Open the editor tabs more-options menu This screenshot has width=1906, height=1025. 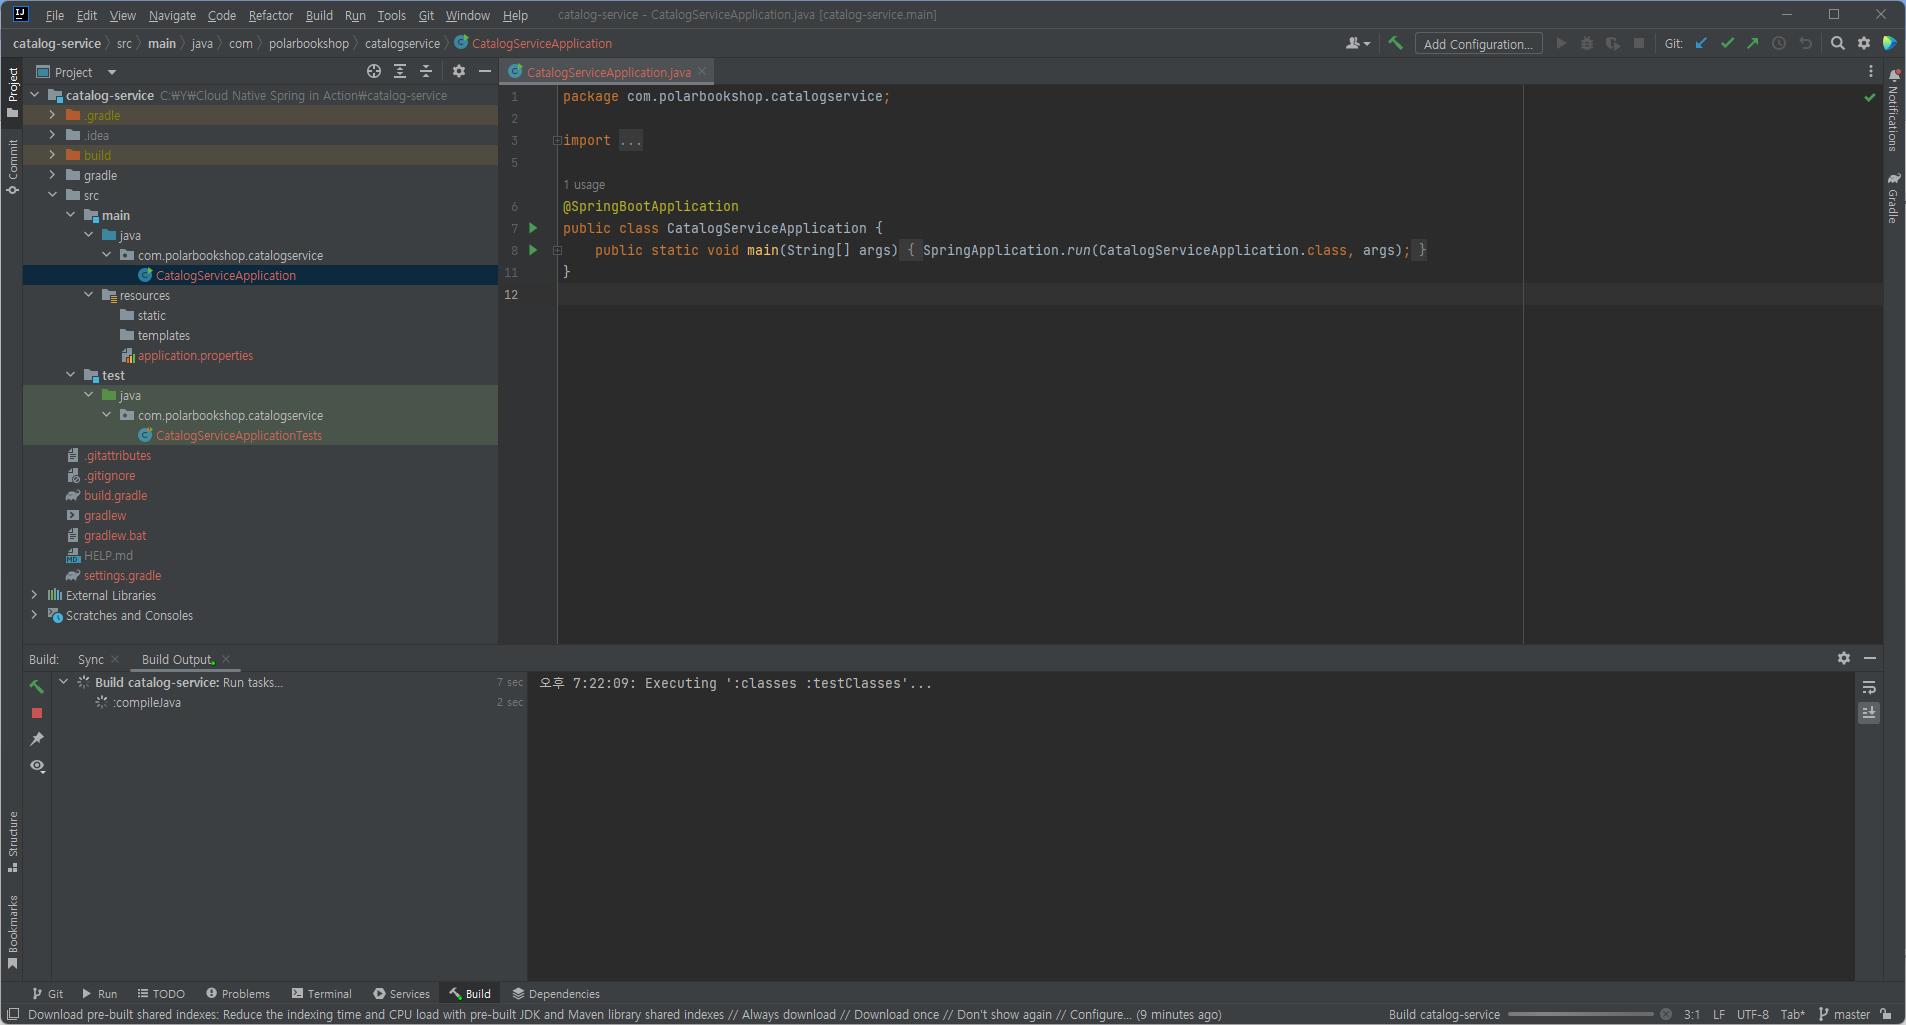1871,71
